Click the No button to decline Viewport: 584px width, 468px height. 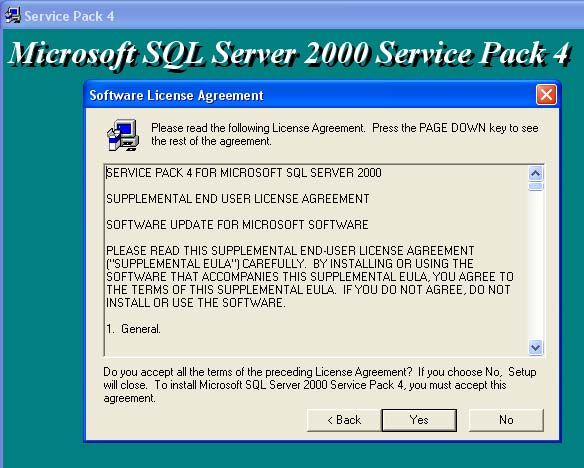click(x=506, y=420)
